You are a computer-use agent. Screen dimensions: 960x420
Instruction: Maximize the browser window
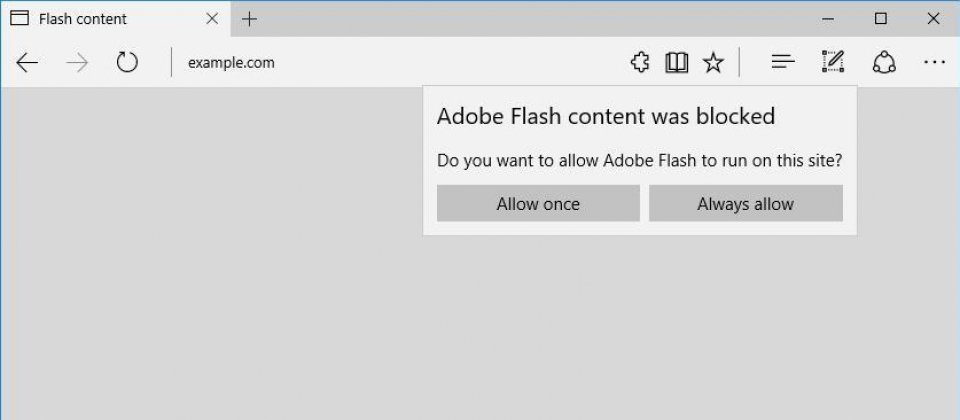pos(880,19)
